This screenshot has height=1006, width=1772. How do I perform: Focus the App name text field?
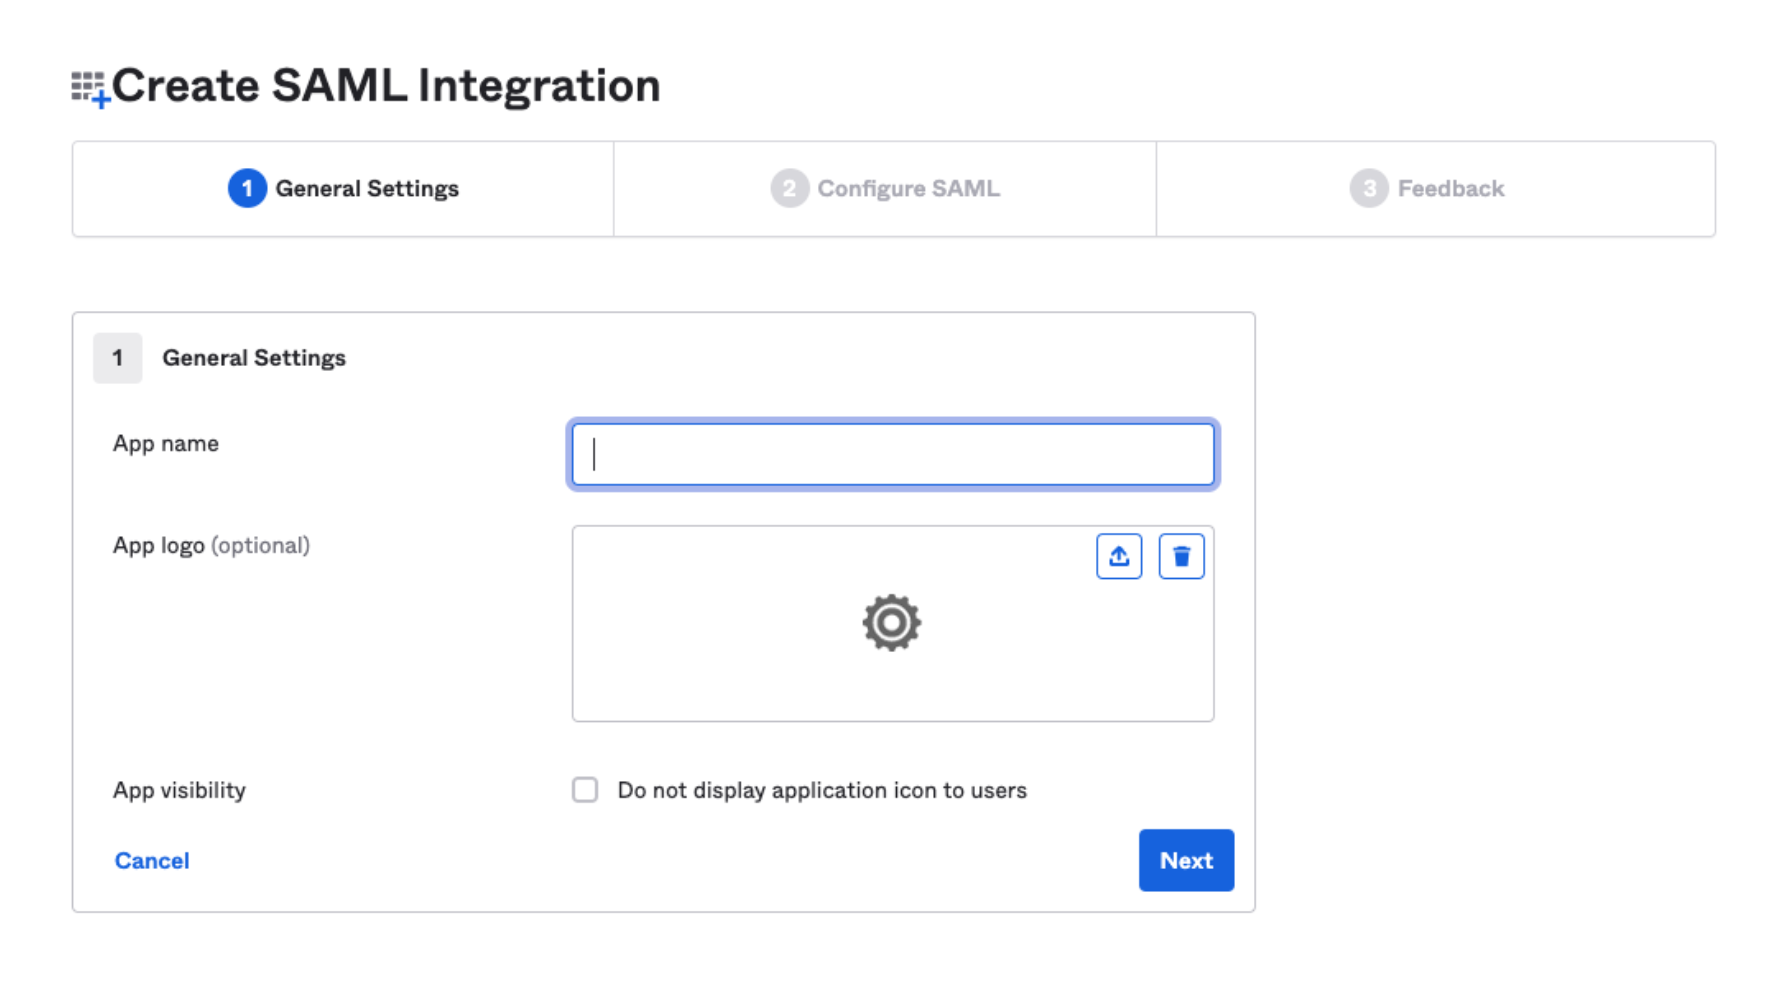point(892,454)
